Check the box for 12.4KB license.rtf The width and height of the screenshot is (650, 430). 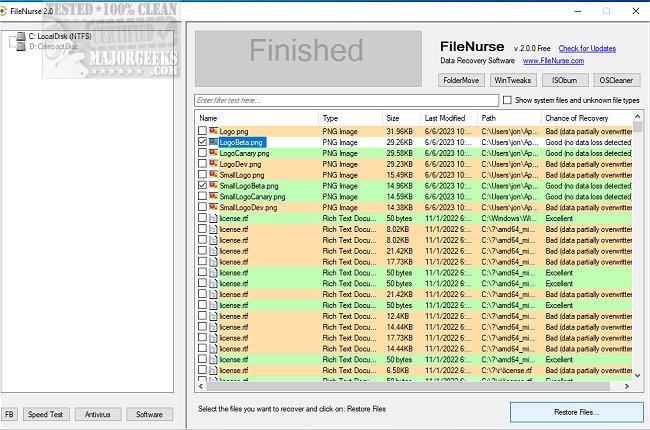point(202,315)
